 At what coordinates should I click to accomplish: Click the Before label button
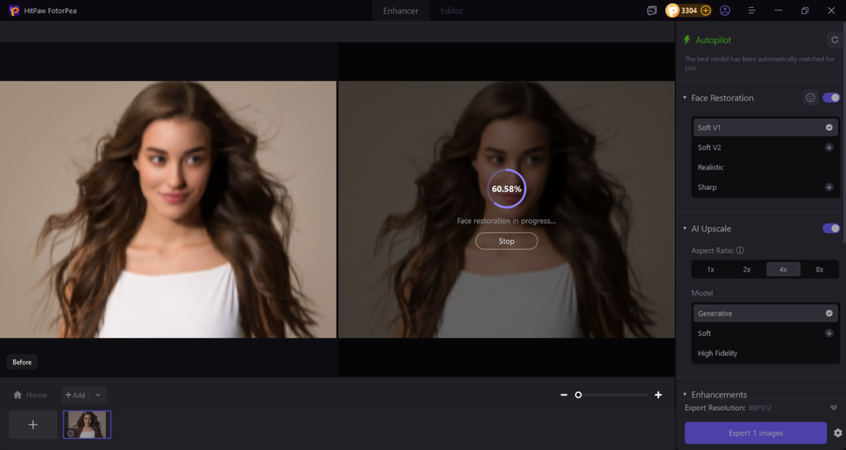(22, 362)
